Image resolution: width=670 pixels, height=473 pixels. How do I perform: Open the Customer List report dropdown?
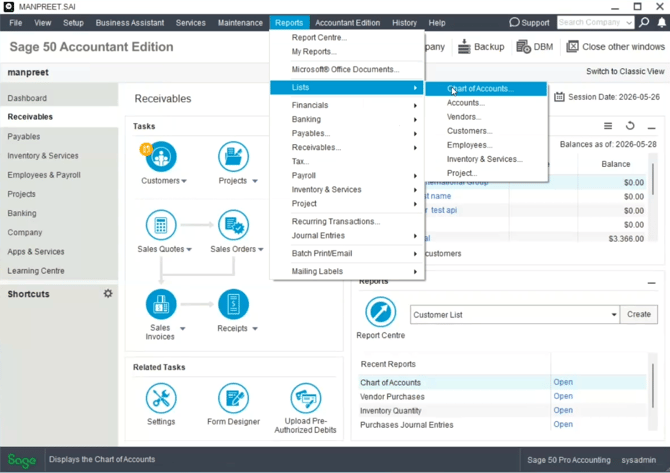614,314
